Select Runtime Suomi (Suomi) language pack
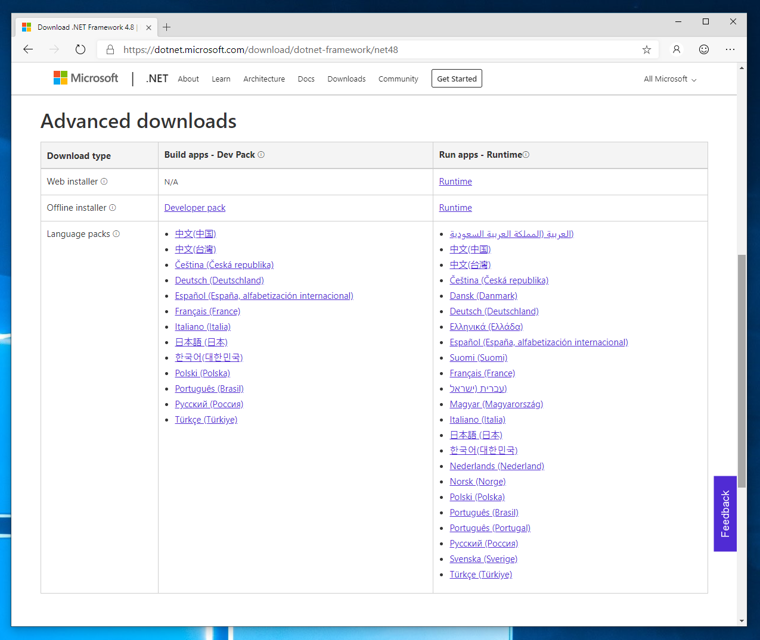The image size is (760, 640). [478, 358]
